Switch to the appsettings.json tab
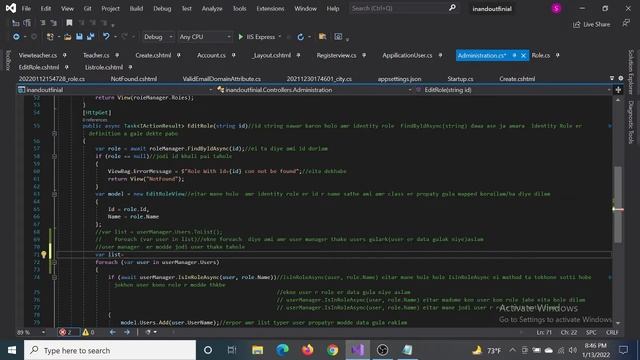This screenshot has height=360, width=640. tap(399, 79)
